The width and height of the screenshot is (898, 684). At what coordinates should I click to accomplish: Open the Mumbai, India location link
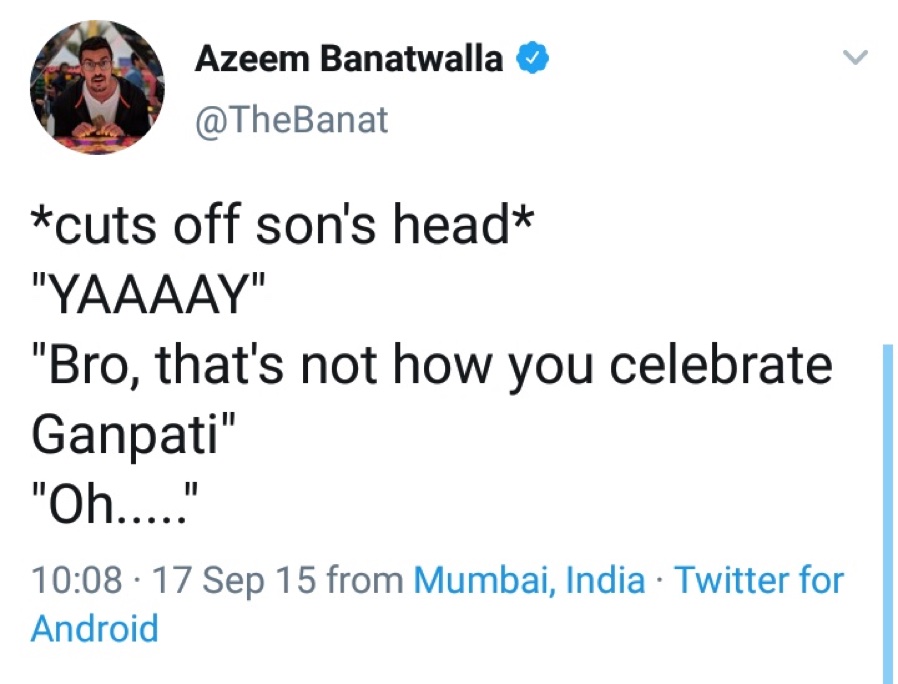(x=529, y=580)
